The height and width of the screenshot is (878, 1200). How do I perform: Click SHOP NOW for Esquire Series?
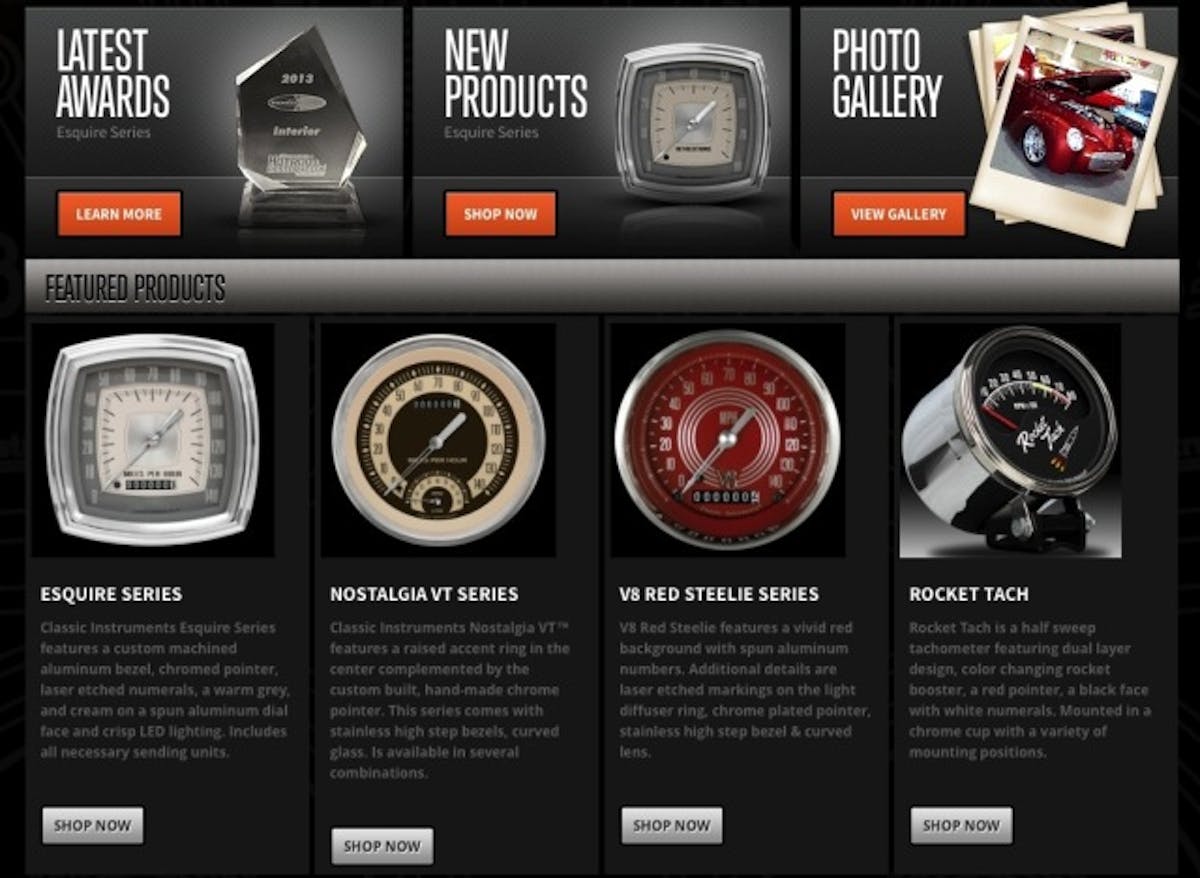pyautogui.click(x=93, y=826)
